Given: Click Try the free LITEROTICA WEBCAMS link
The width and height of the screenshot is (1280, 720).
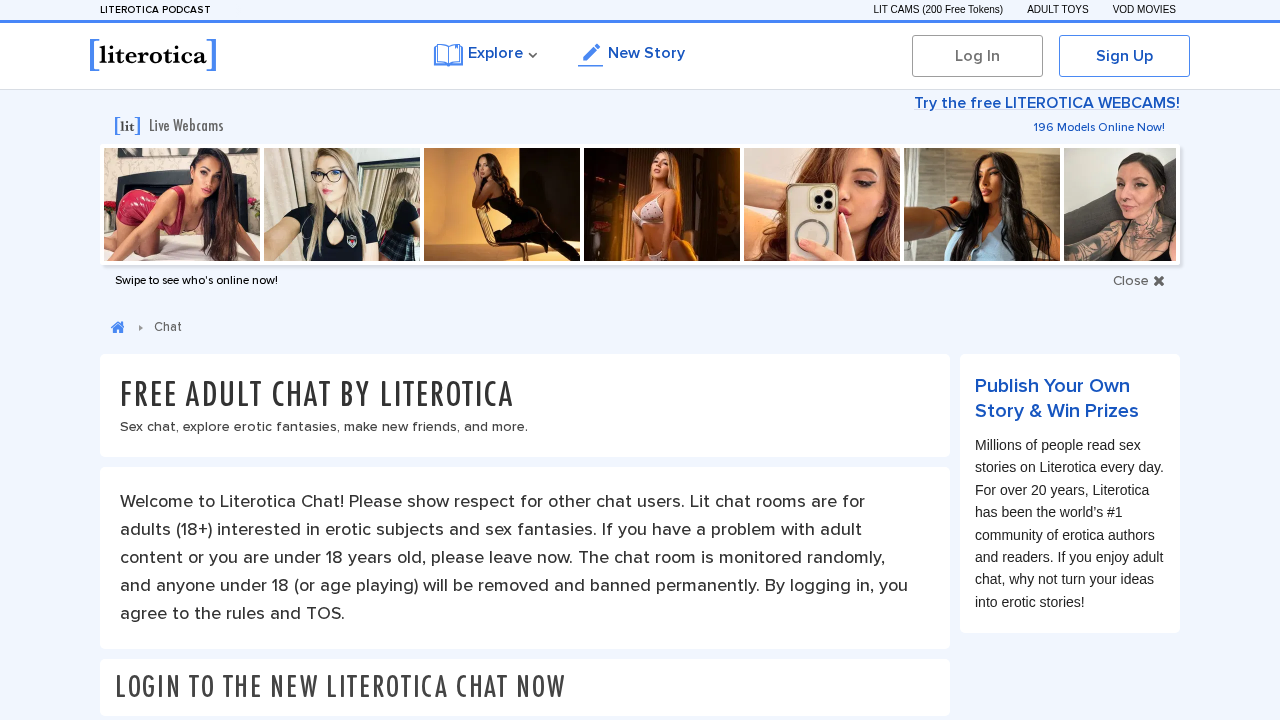Looking at the screenshot, I should click(x=1047, y=103).
